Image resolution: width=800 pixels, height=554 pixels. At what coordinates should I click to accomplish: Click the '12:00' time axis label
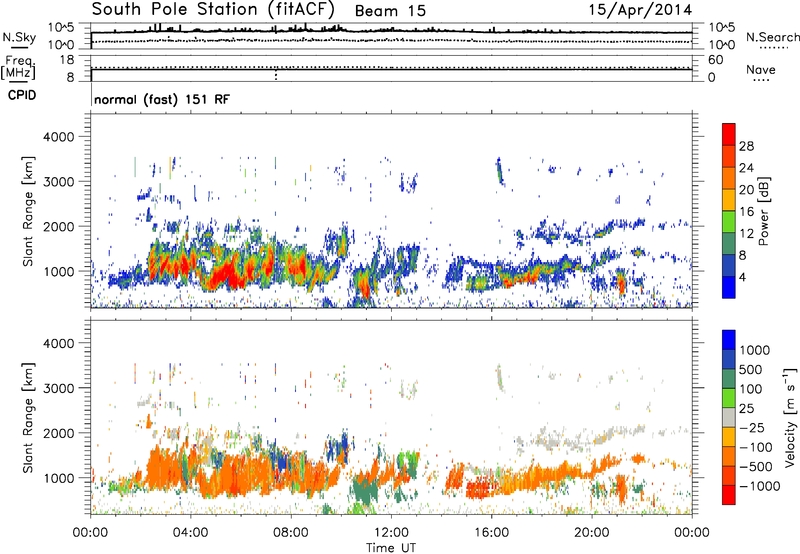pyautogui.click(x=391, y=533)
